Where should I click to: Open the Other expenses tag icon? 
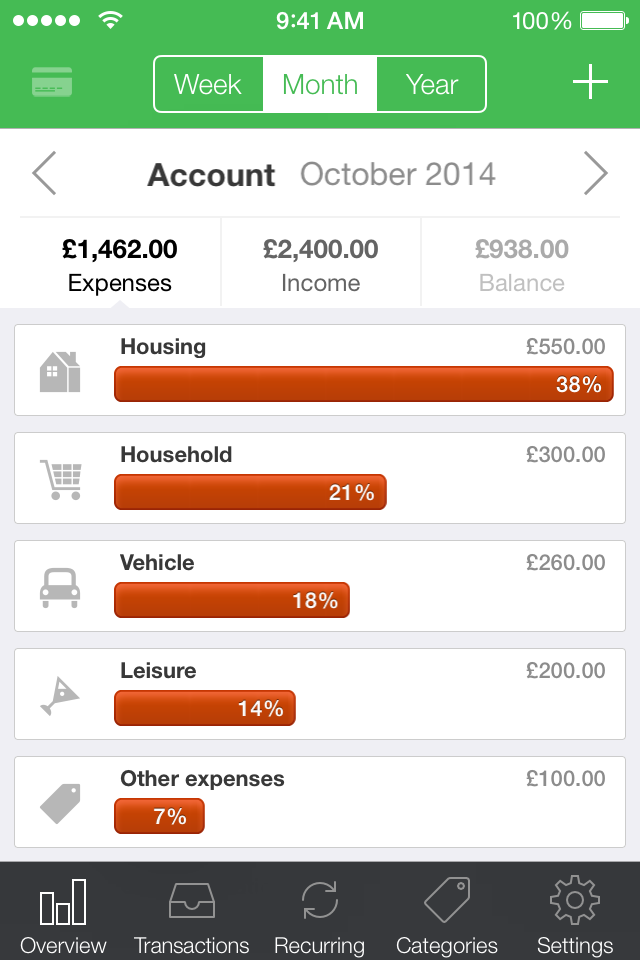60,804
